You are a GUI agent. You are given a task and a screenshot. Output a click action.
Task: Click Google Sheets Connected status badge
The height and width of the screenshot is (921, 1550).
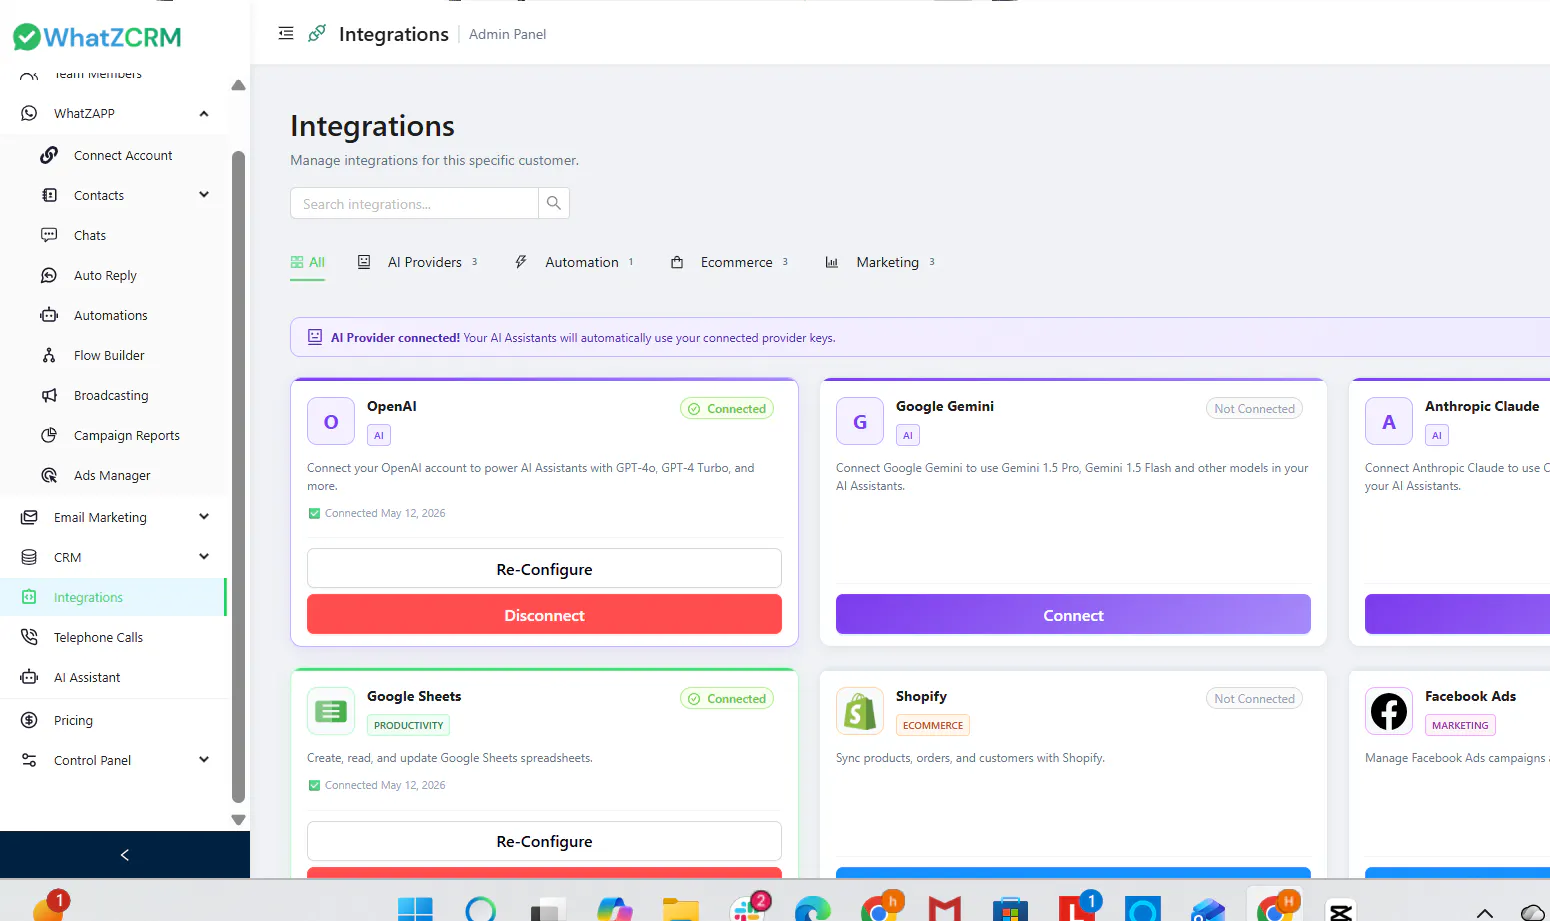727,698
